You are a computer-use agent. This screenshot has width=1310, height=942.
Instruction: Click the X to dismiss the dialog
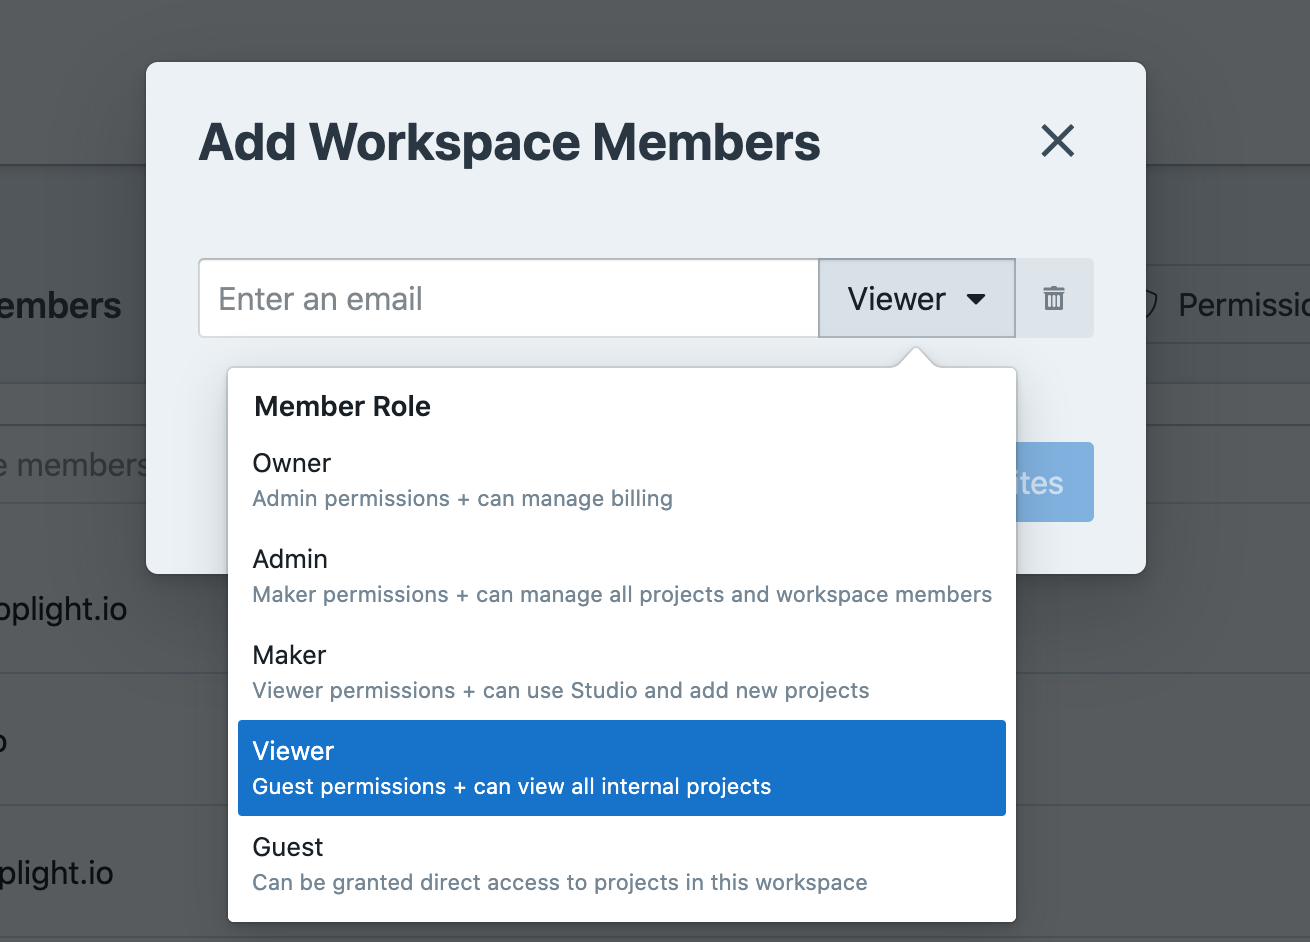pos(1057,141)
